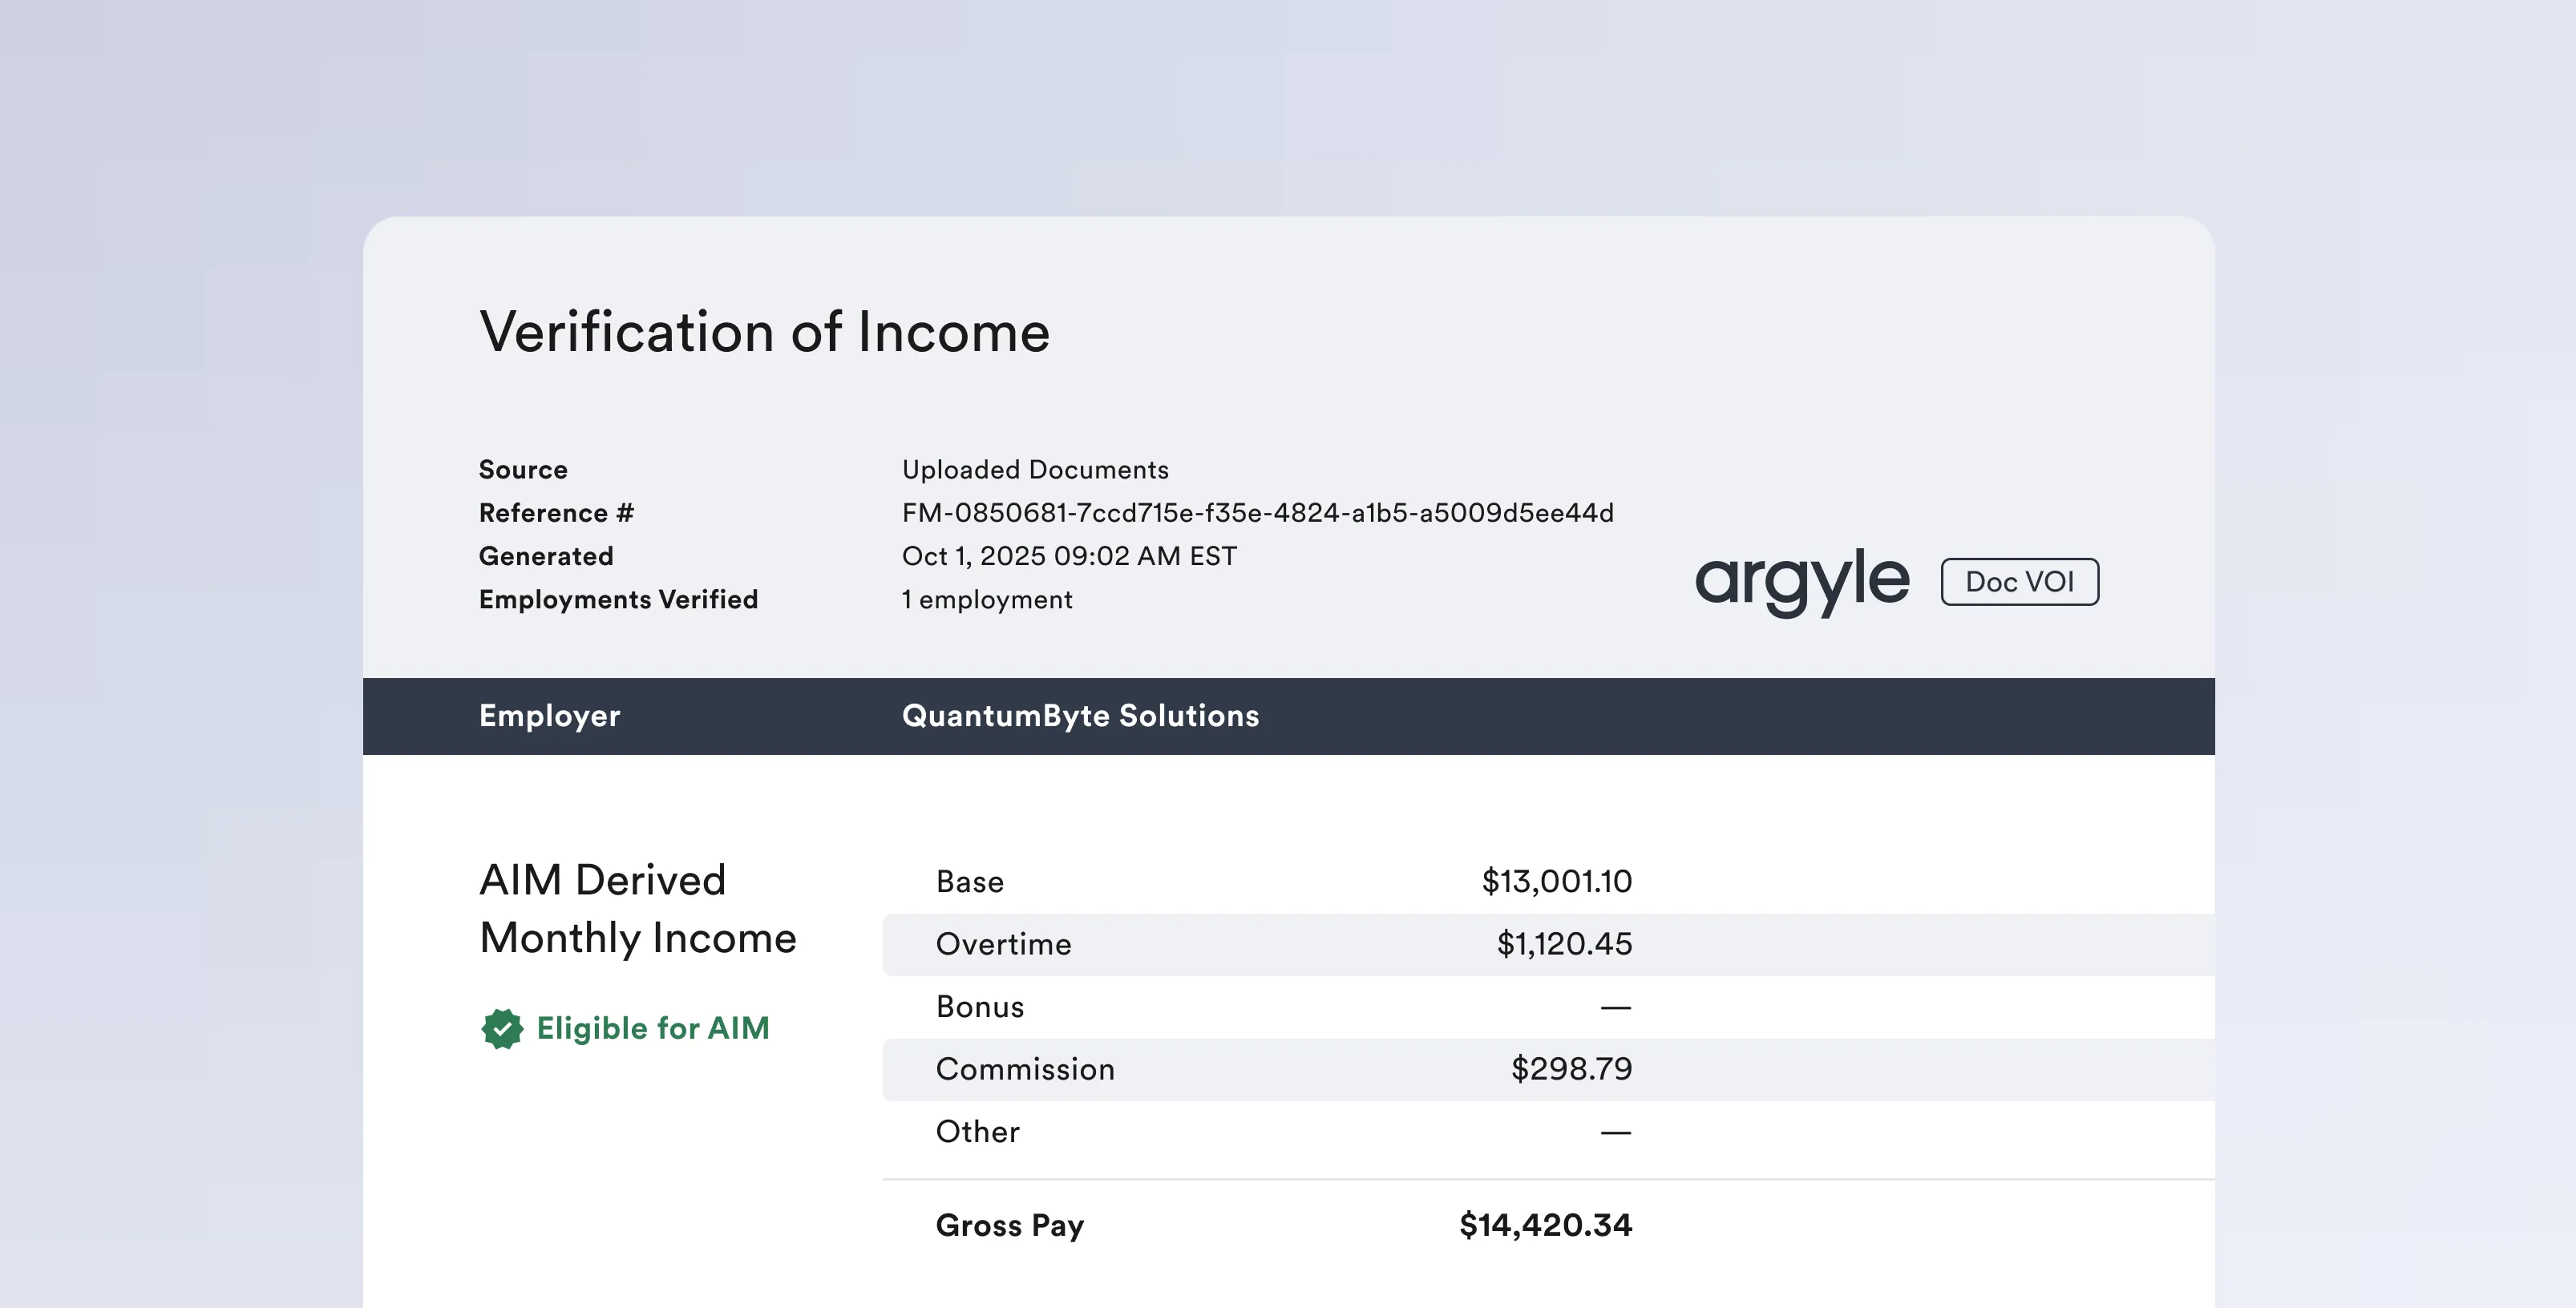The height and width of the screenshot is (1308, 2576).
Task: Click the Uploaded Documents source value
Action: coord(1035,470)
